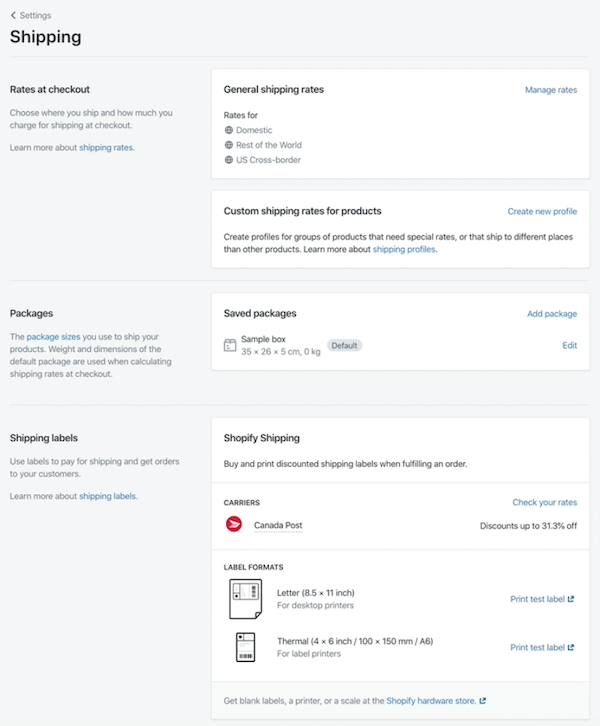The image size is (600, 726).
Task: Click the globe icon next to US Cross-border
Action: [229, 160]
